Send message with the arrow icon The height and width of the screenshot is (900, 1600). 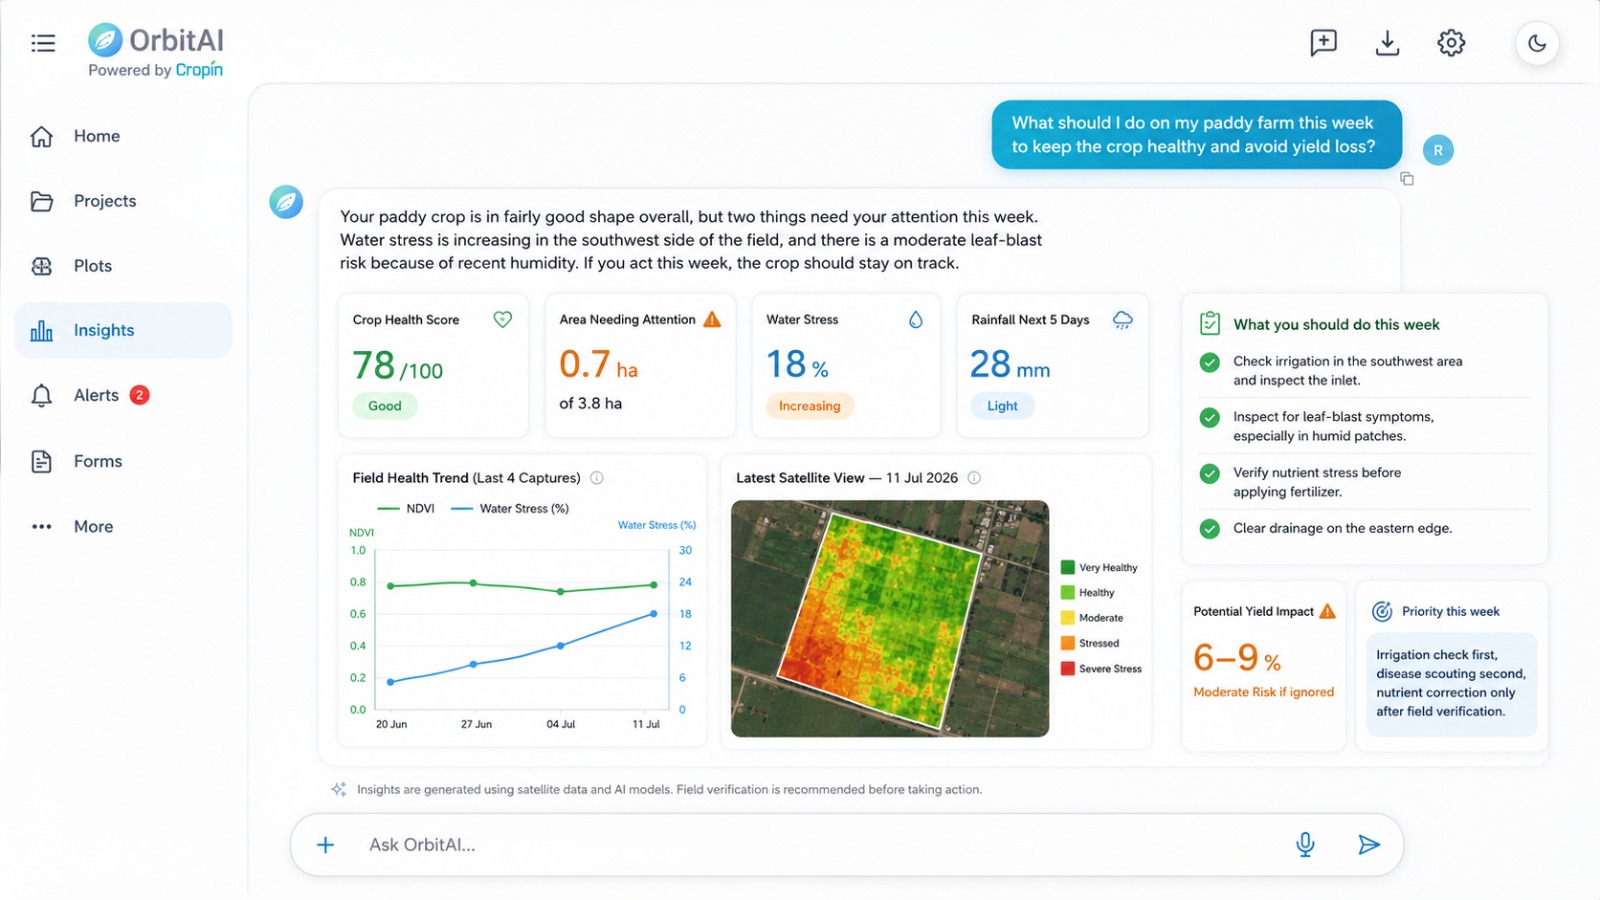pos(1369,845)
